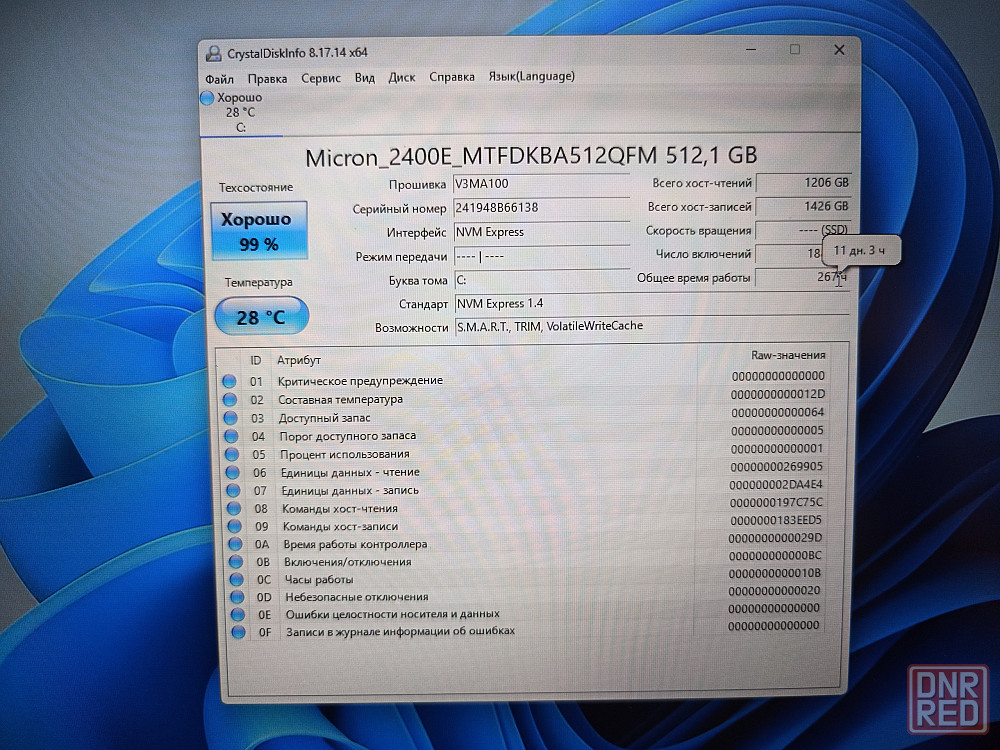Click the Скорость вращения value (SSD)
The height and width of the screenshot is (750, 1000).
[804, 230]
